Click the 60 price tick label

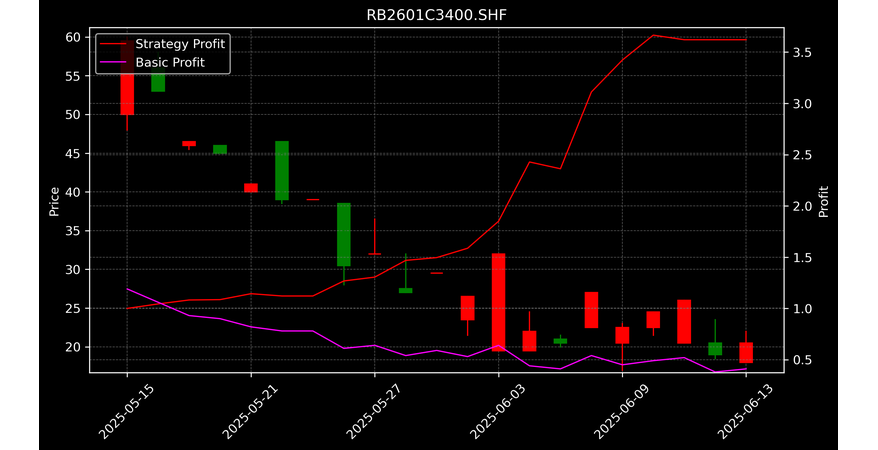[x=74, y=38]
